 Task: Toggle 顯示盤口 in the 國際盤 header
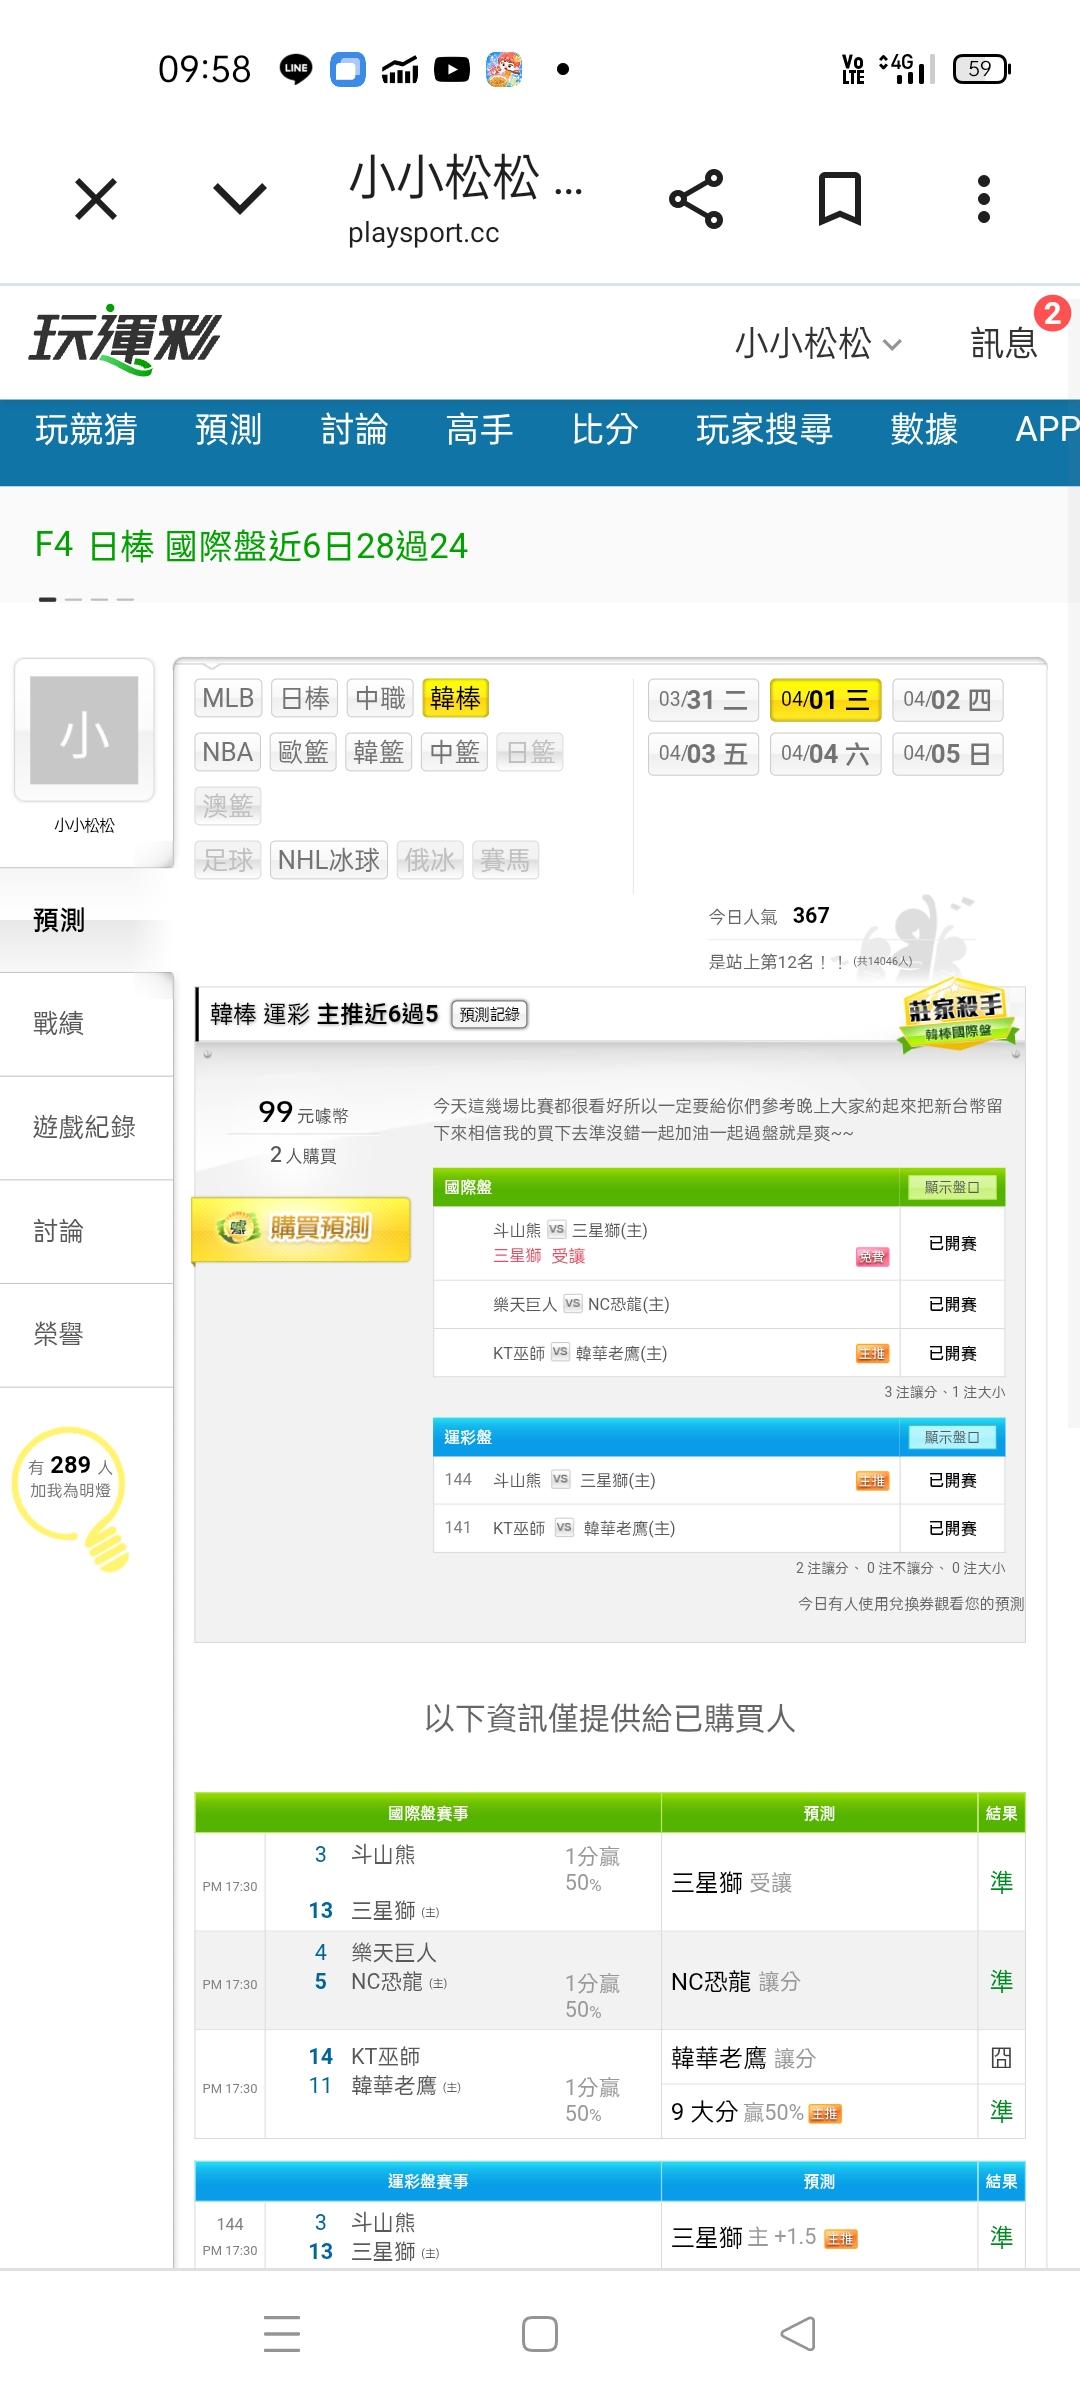[x=951, y=1187]
